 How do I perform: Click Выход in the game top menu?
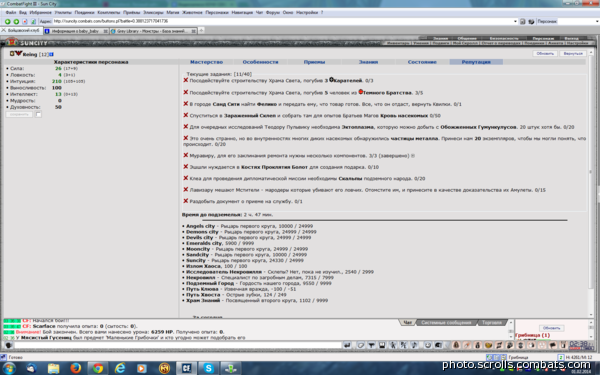(571, 38)
